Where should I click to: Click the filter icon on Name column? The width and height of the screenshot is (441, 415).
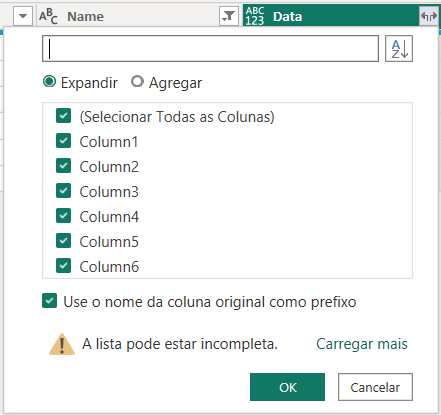tap(229, 16)
